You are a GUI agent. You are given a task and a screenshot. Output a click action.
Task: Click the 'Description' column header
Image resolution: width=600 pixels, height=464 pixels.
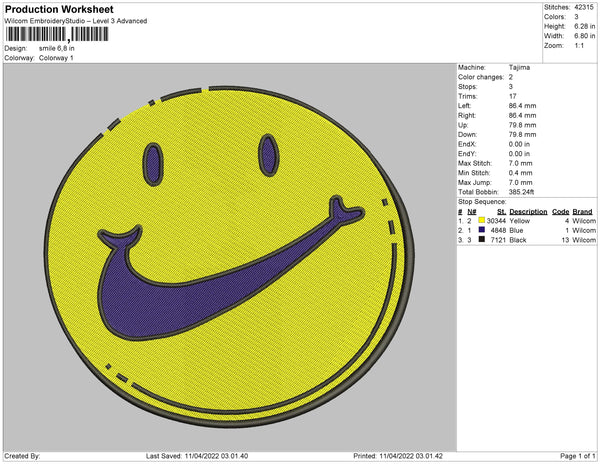click(528, 212)
